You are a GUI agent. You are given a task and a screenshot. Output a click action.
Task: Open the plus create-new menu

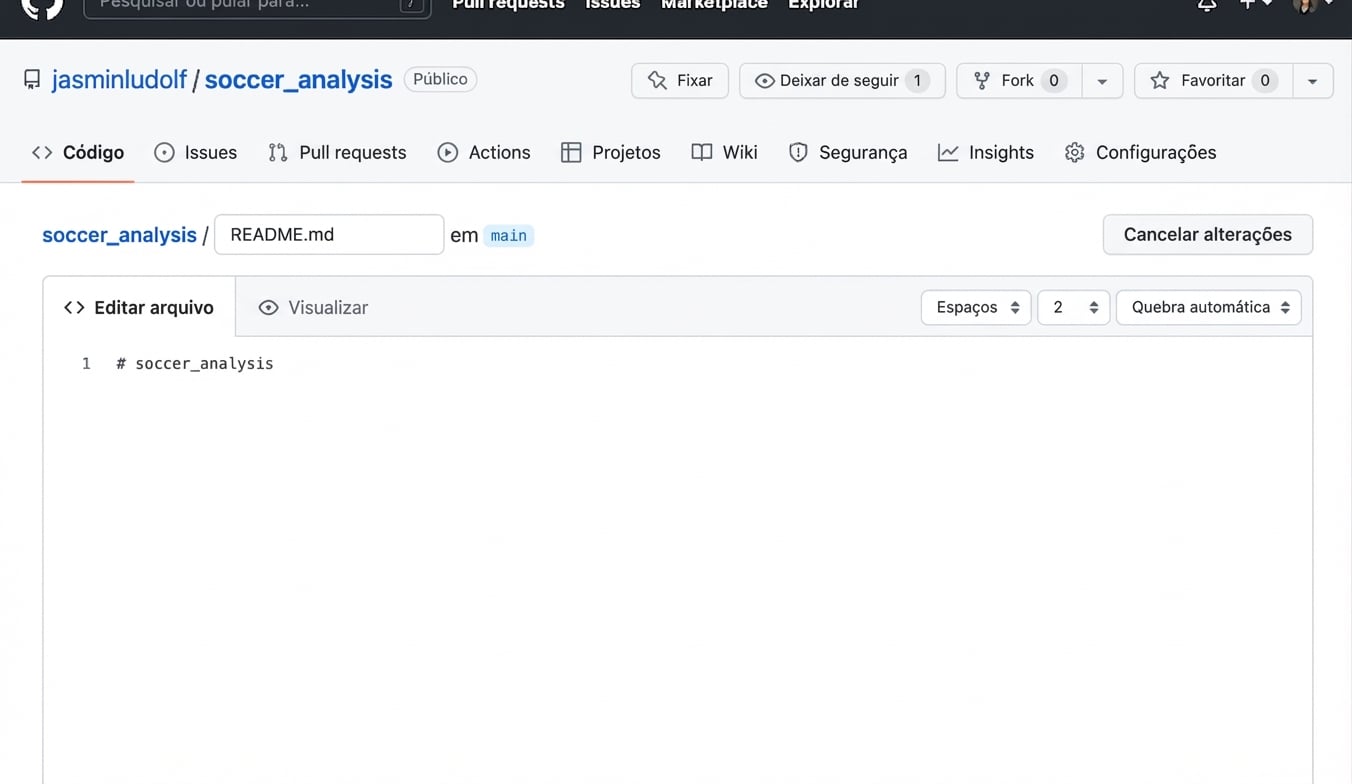1256,5
